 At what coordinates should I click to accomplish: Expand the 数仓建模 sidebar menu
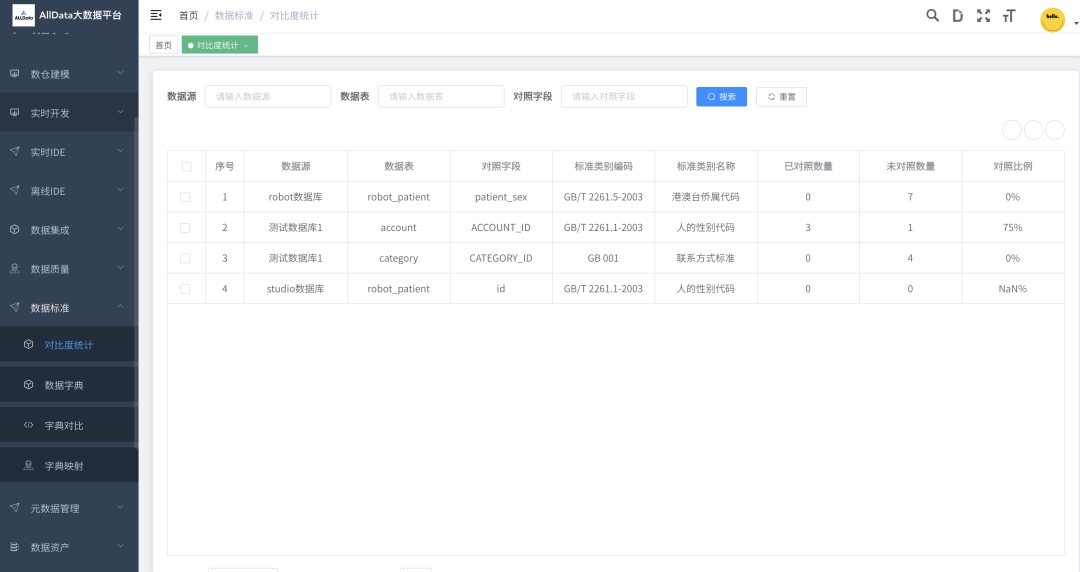(x=68, y=74)
